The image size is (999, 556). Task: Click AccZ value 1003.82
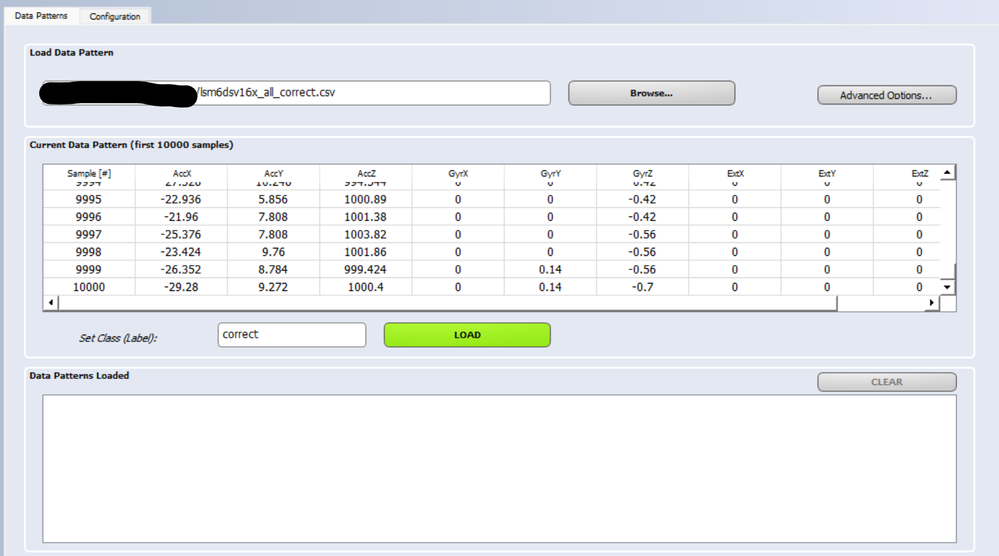[365, 234]
